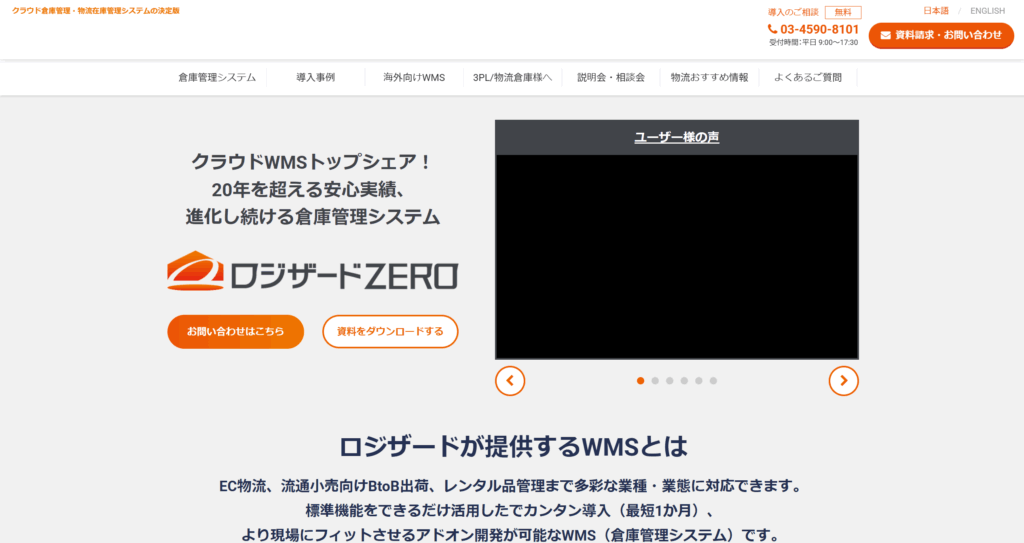The width and height of the screenshot is (1024, 543).
Task: Open the 倉庫管理システム menu item
Action: tap(217, 77)
